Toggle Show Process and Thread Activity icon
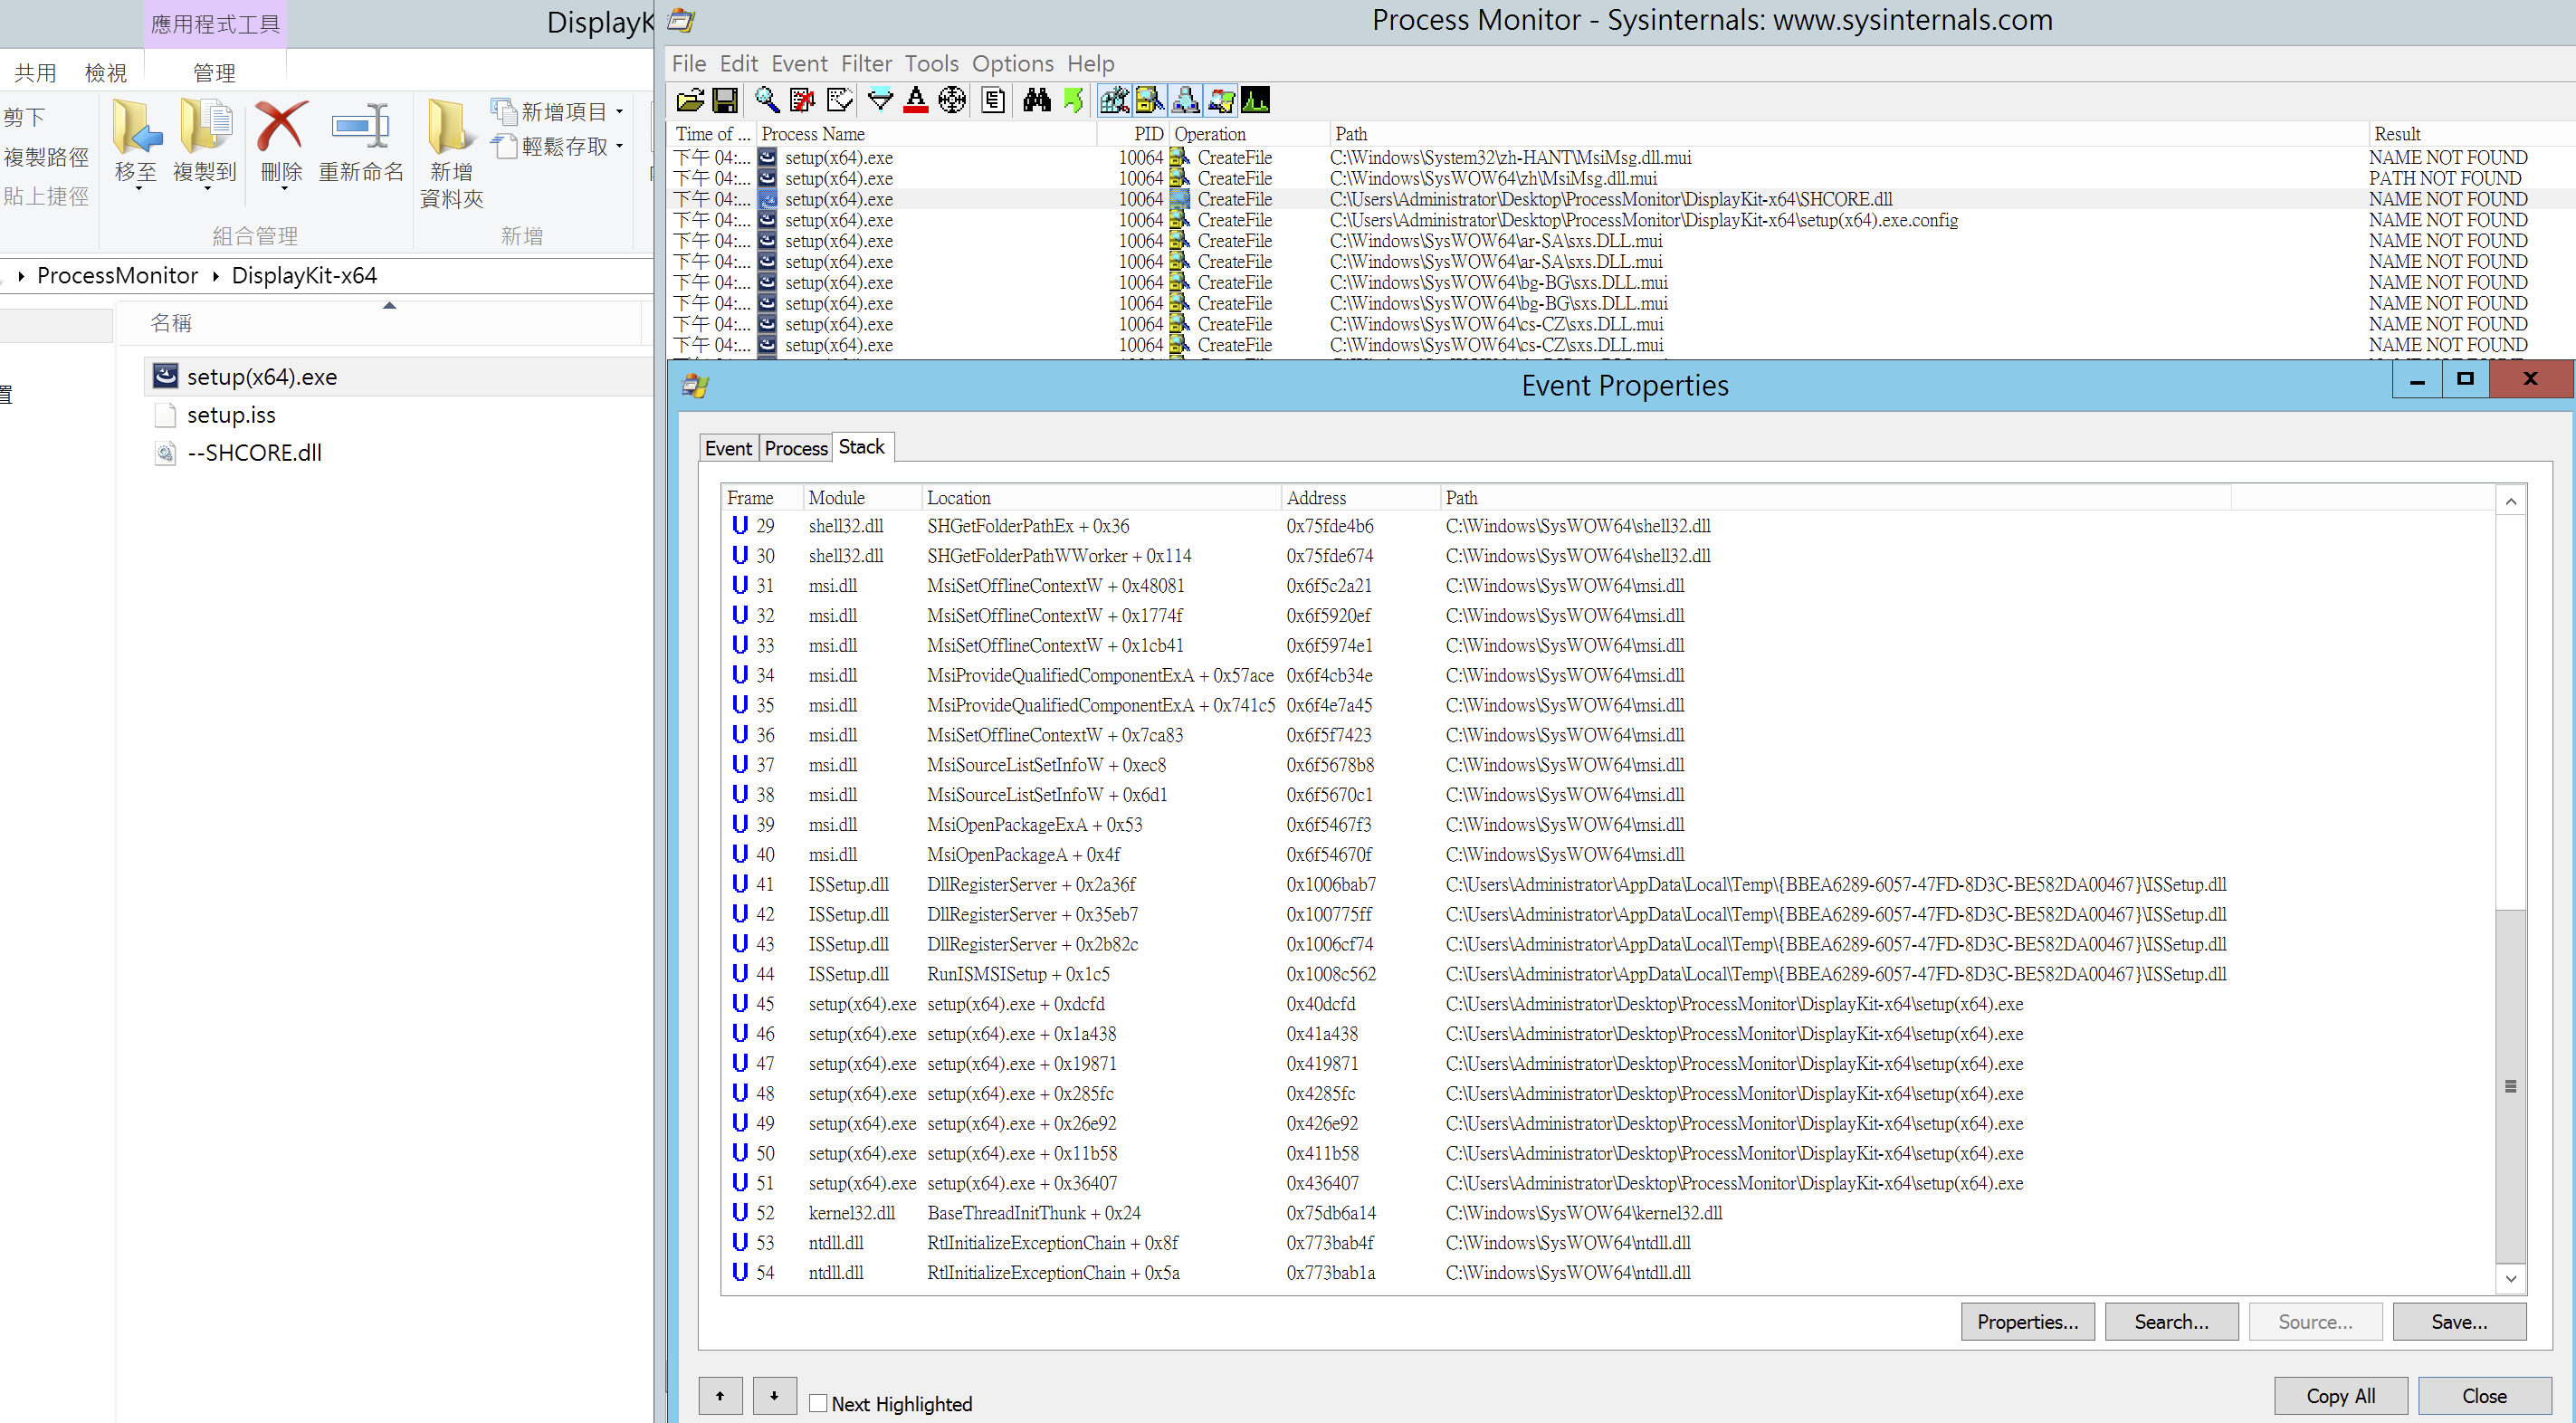2576x1423 pixels. 1220,100
